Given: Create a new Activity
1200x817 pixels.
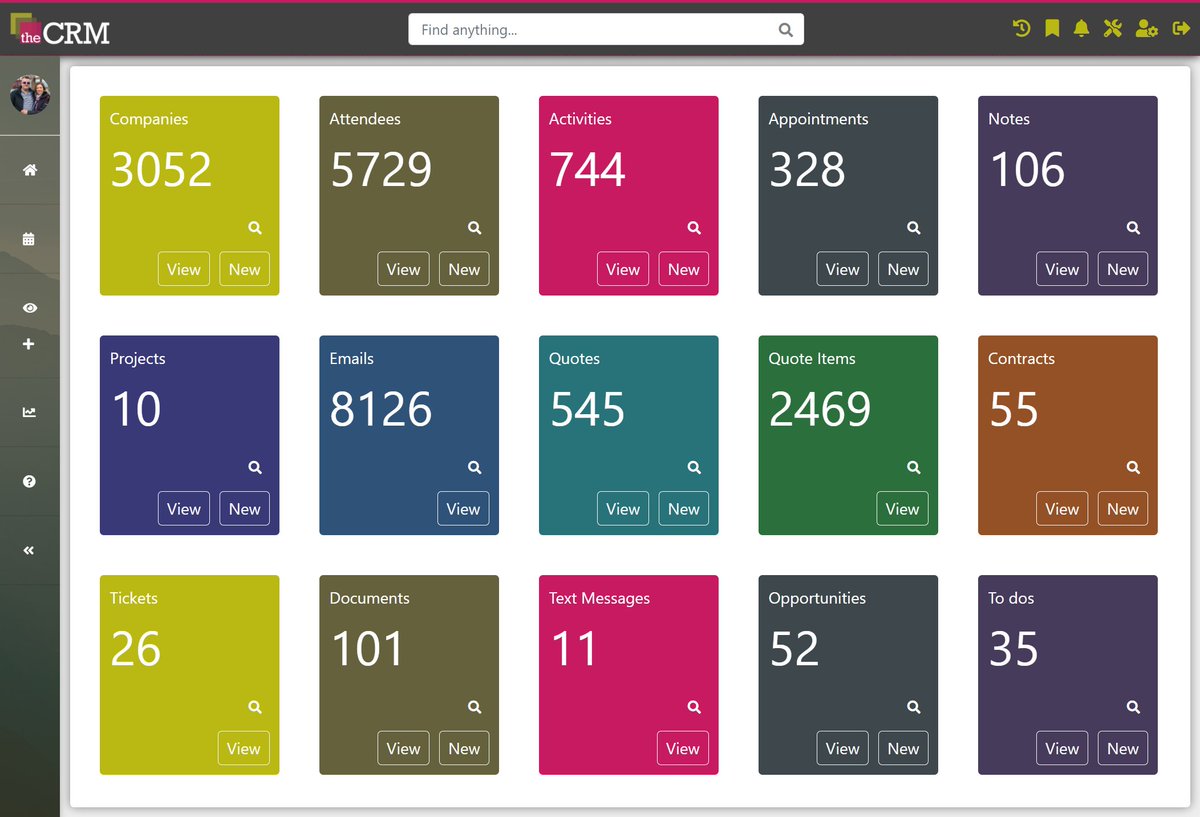Looking at the screenshot, I should [x=683, y=269].
